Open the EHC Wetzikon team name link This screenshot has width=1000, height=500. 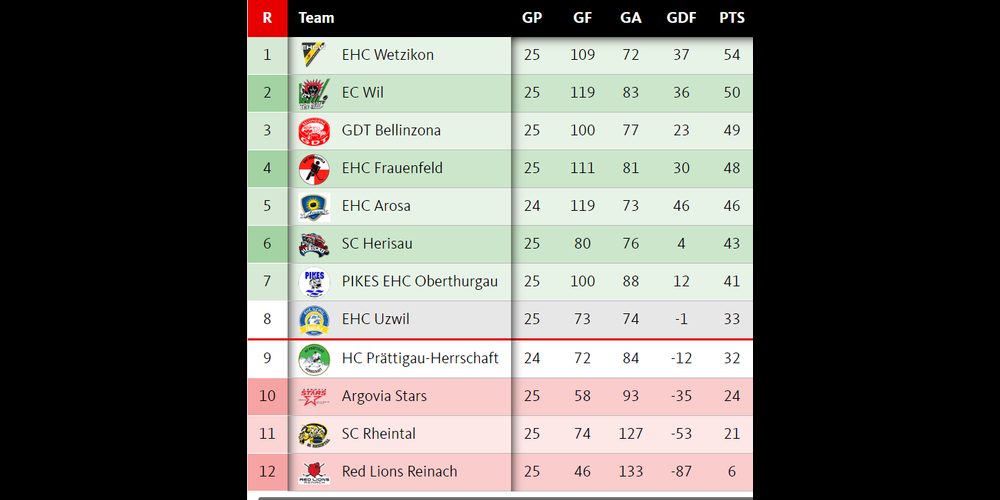click(387, 55)
